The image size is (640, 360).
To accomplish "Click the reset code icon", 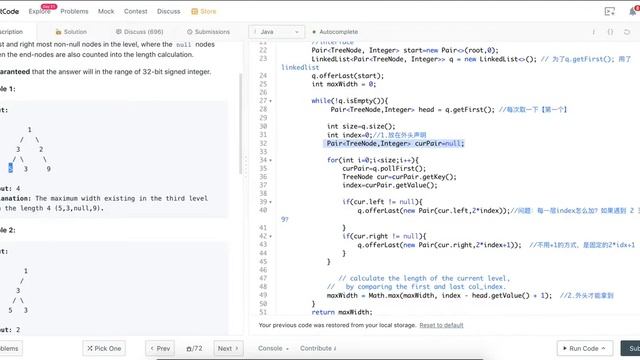I will 627,32.
